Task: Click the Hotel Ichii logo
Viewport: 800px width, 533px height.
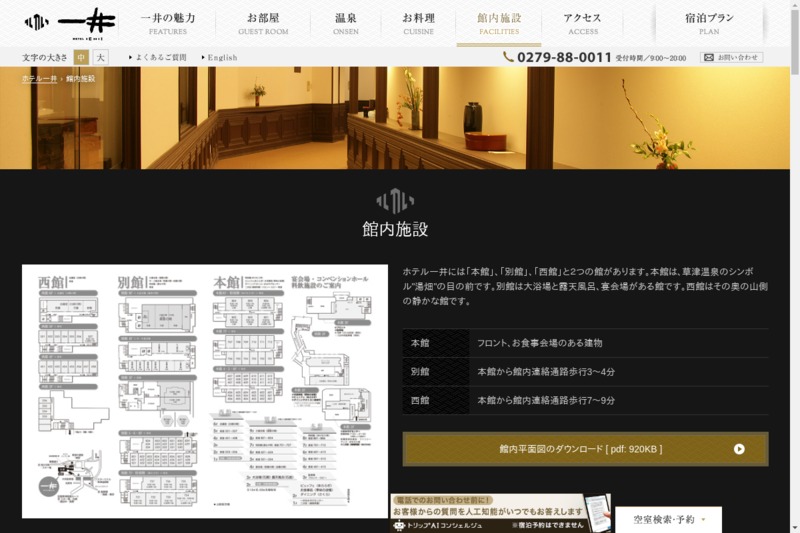Action: click(x=70, y=23)
